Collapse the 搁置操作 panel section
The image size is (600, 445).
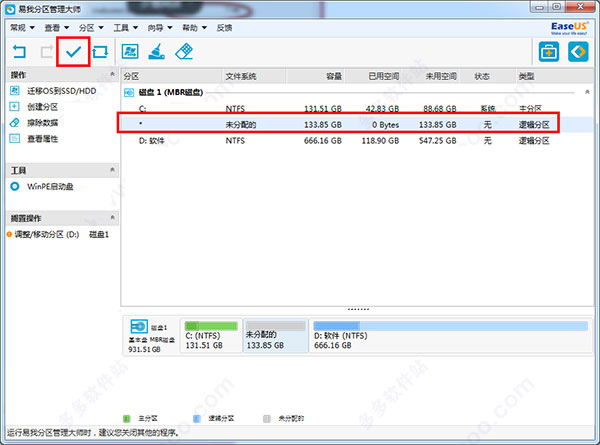click(x=112, y=217)
